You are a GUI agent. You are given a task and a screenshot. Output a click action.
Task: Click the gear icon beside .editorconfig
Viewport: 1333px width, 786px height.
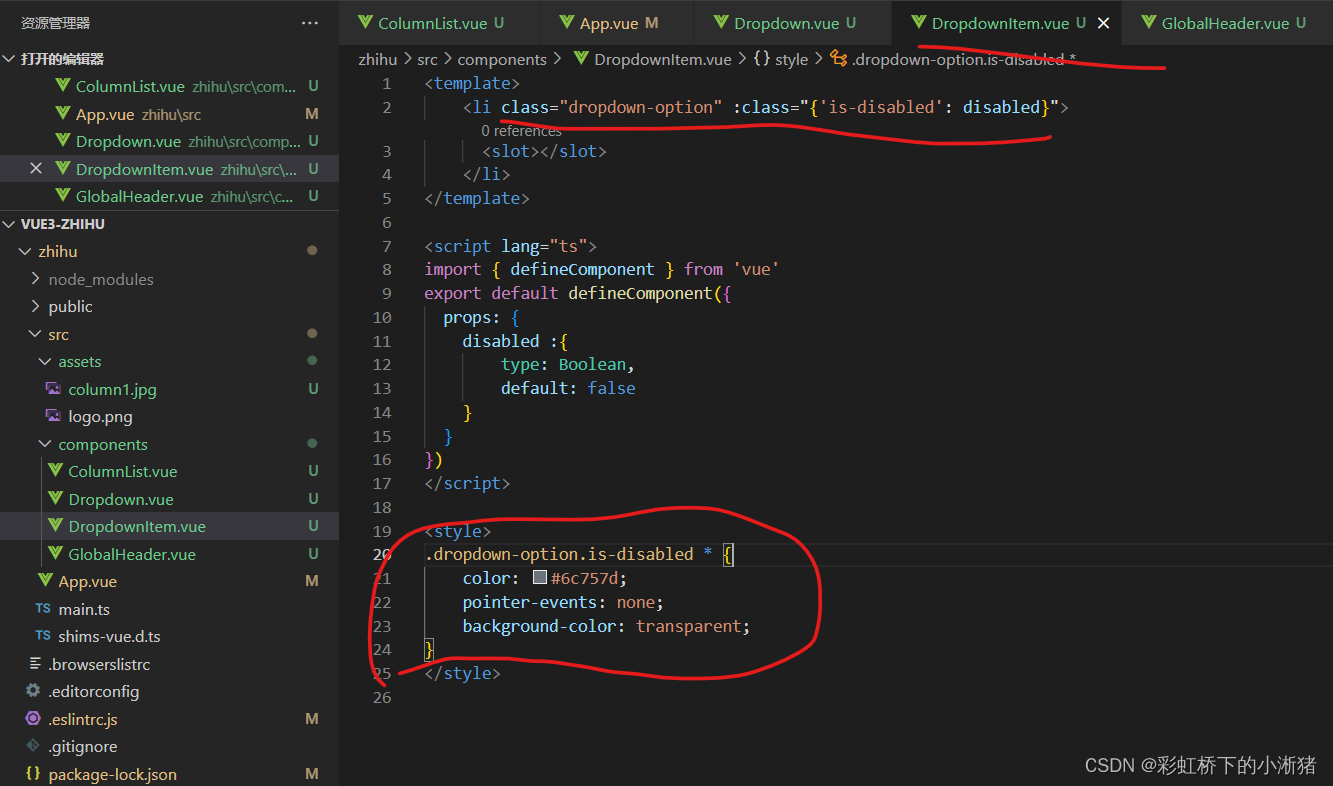33,690
